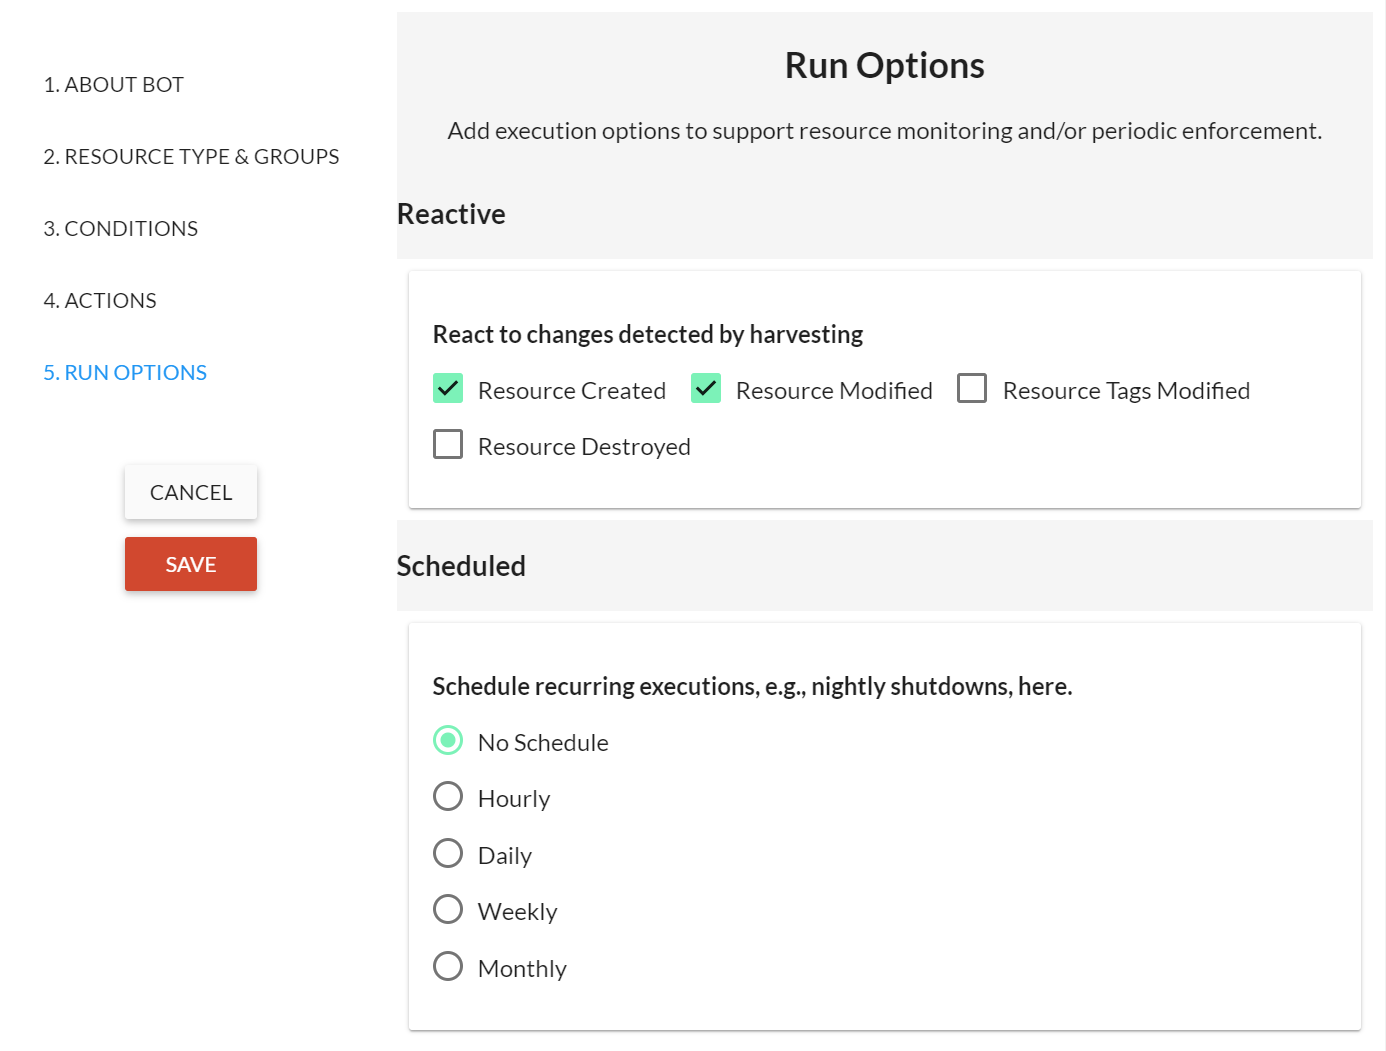Pick the Weekly schedule radio button
1386x1051 pixels.
point(448,909)
